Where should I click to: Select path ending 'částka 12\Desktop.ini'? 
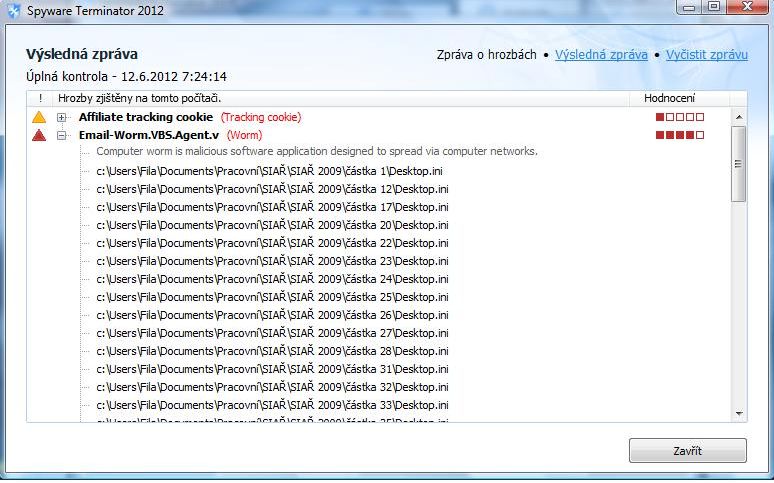click(x=272, y=189)
